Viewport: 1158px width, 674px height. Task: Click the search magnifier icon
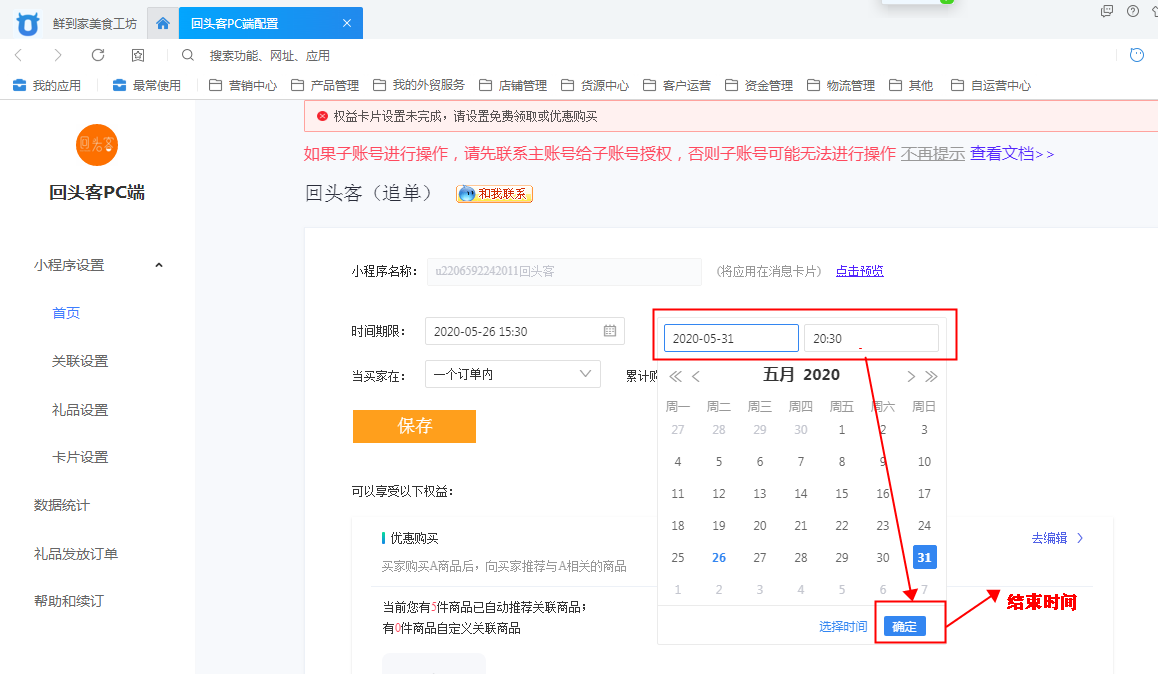pos(188,55)
